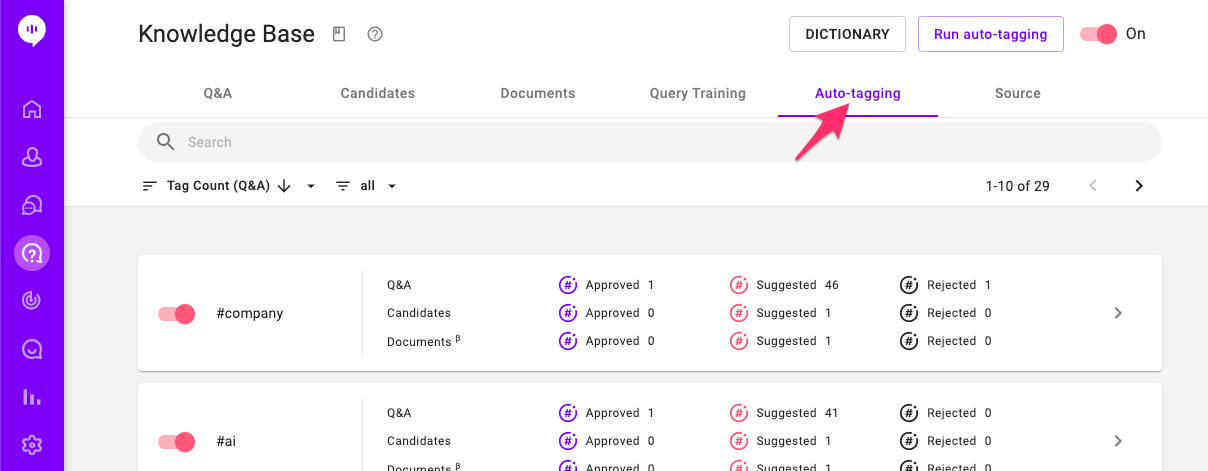Click Suggested icon in #company Q&A row

pos(739,285)
